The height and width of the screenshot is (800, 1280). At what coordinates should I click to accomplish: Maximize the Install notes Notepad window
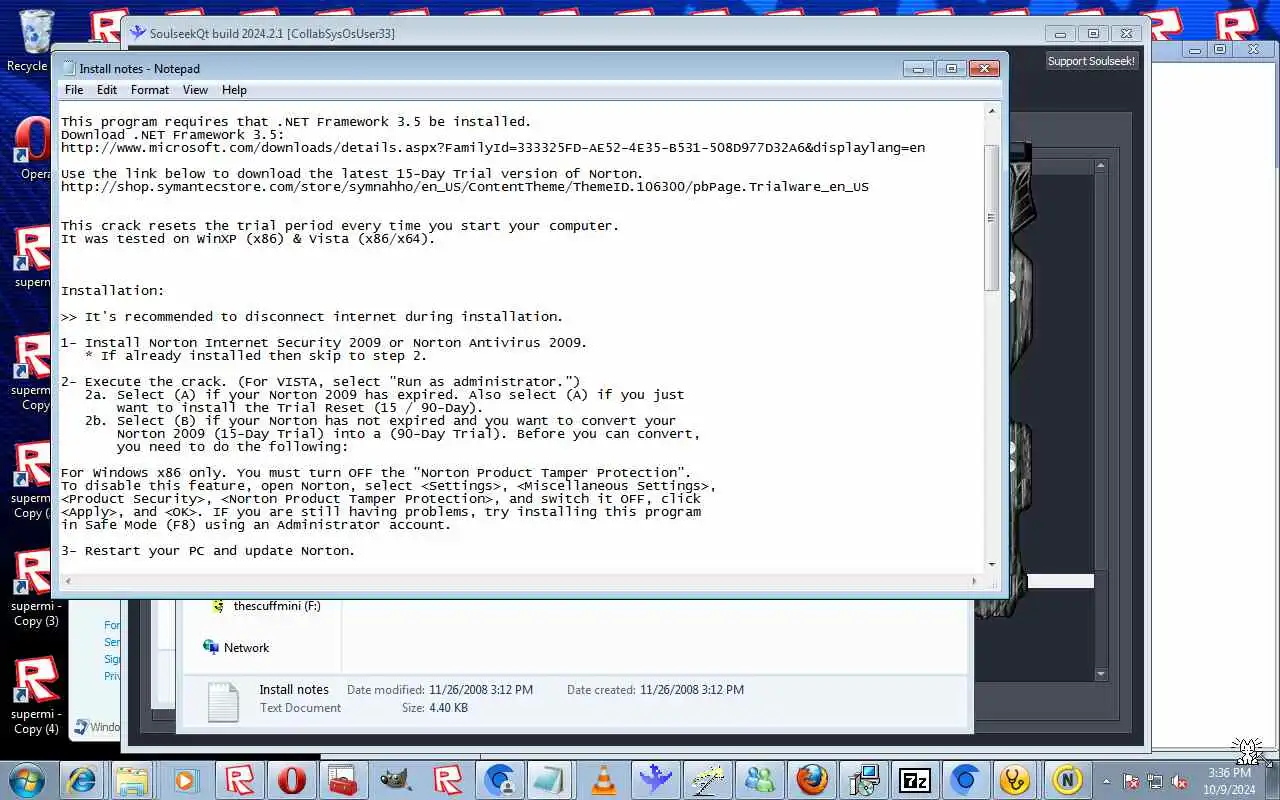(x=950, y=68)
